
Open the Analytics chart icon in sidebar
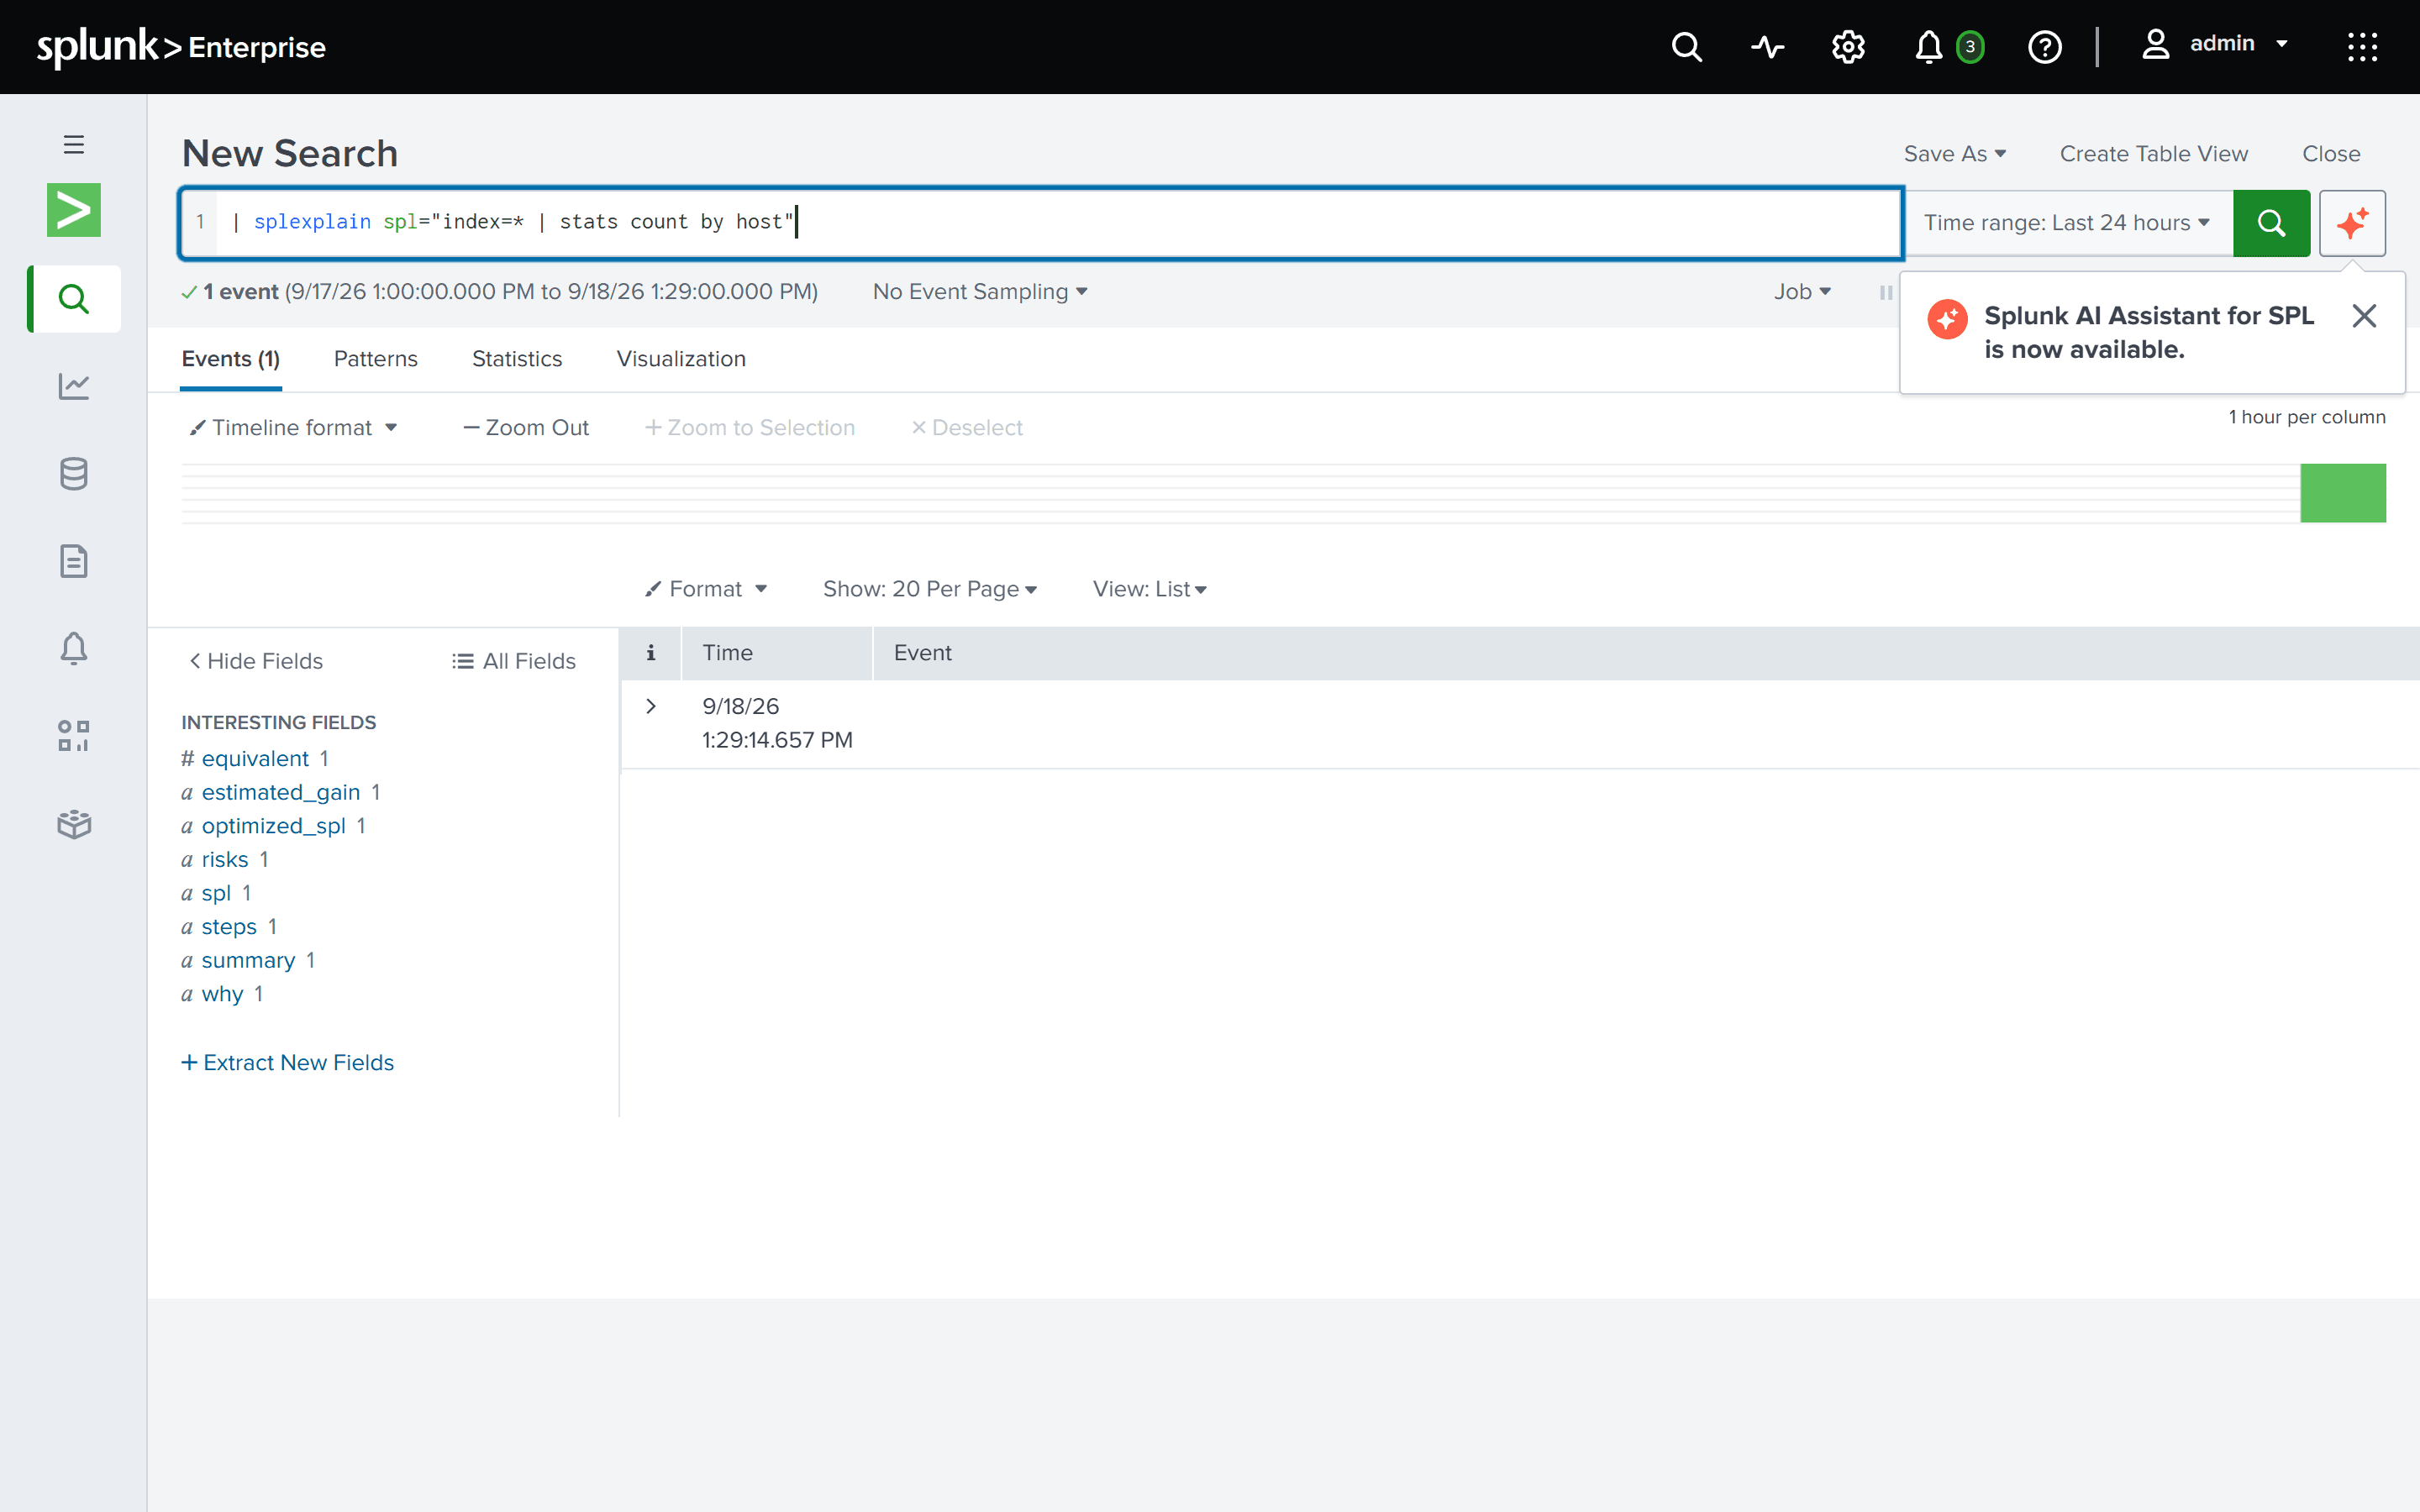(74, 386)
